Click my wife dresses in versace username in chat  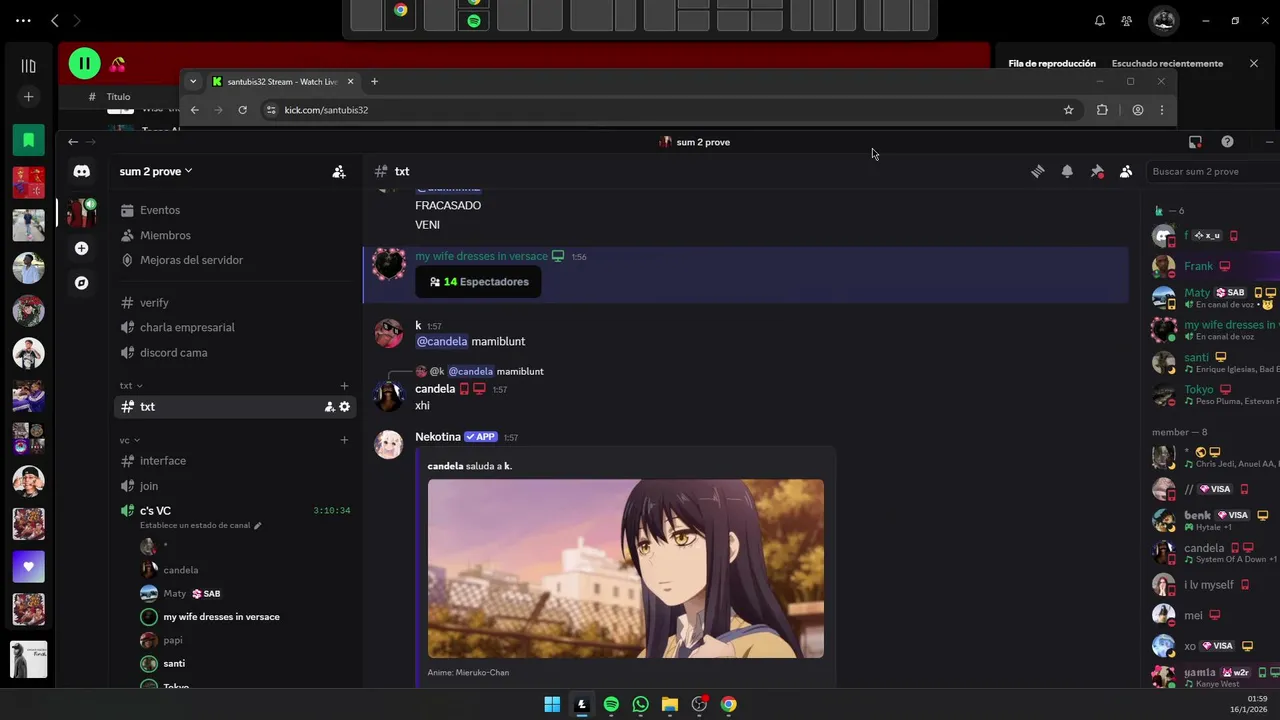click(481, 257)
